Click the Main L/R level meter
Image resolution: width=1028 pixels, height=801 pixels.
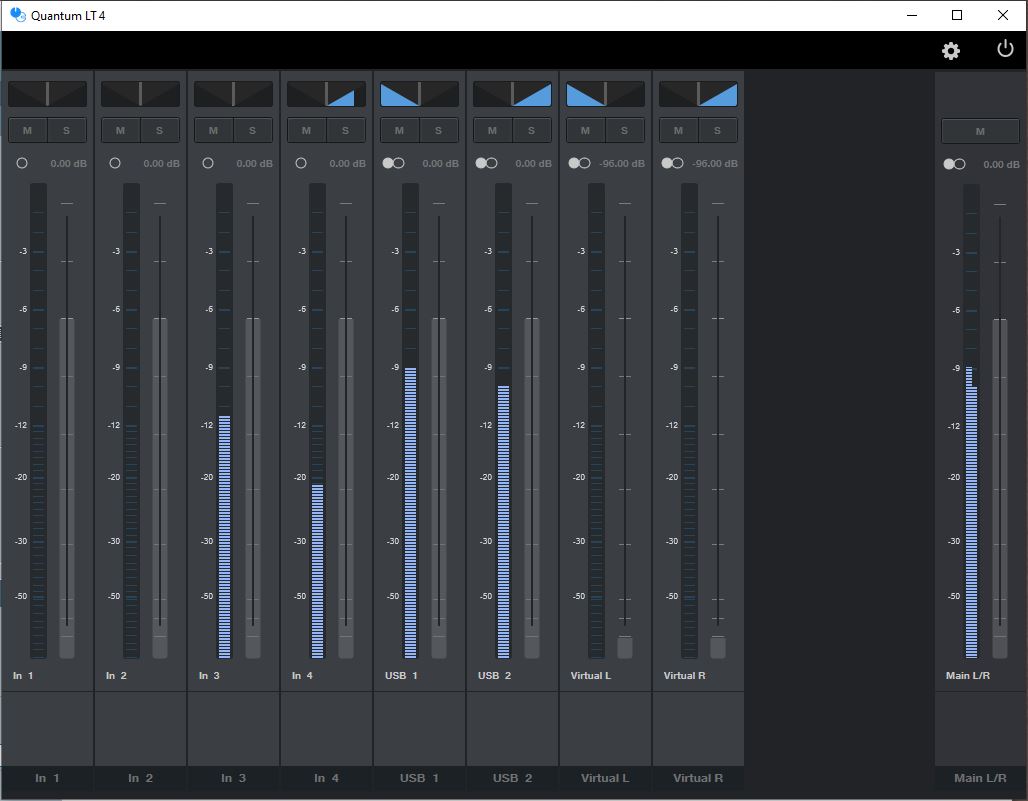[x=972, y=421]
